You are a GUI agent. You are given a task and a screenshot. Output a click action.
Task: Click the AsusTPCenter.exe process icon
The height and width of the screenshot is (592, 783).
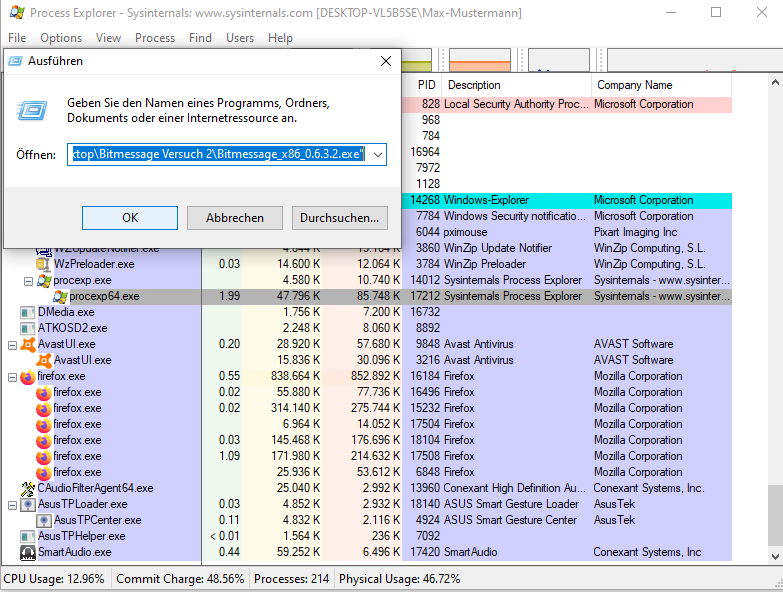click(44, 521)
